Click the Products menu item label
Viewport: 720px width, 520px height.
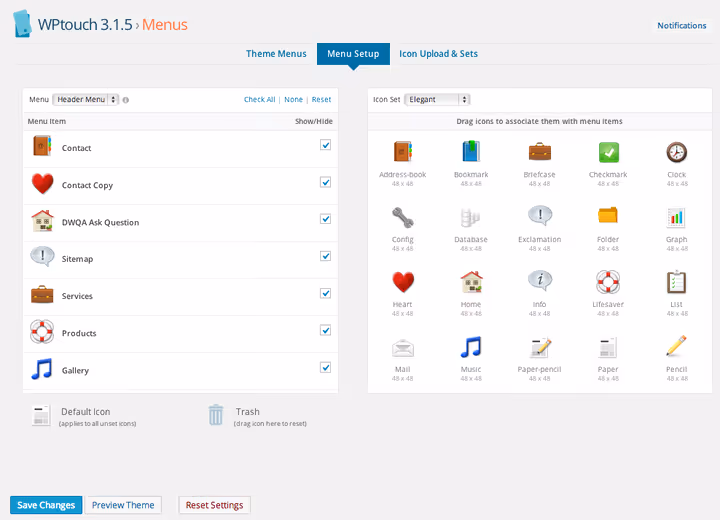click(79, 333)
